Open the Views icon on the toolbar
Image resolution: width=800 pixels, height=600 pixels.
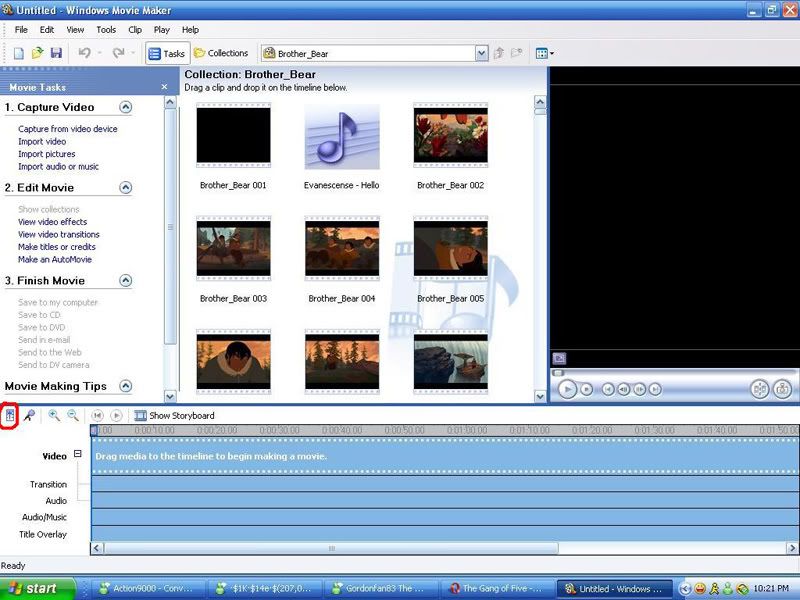544,53
